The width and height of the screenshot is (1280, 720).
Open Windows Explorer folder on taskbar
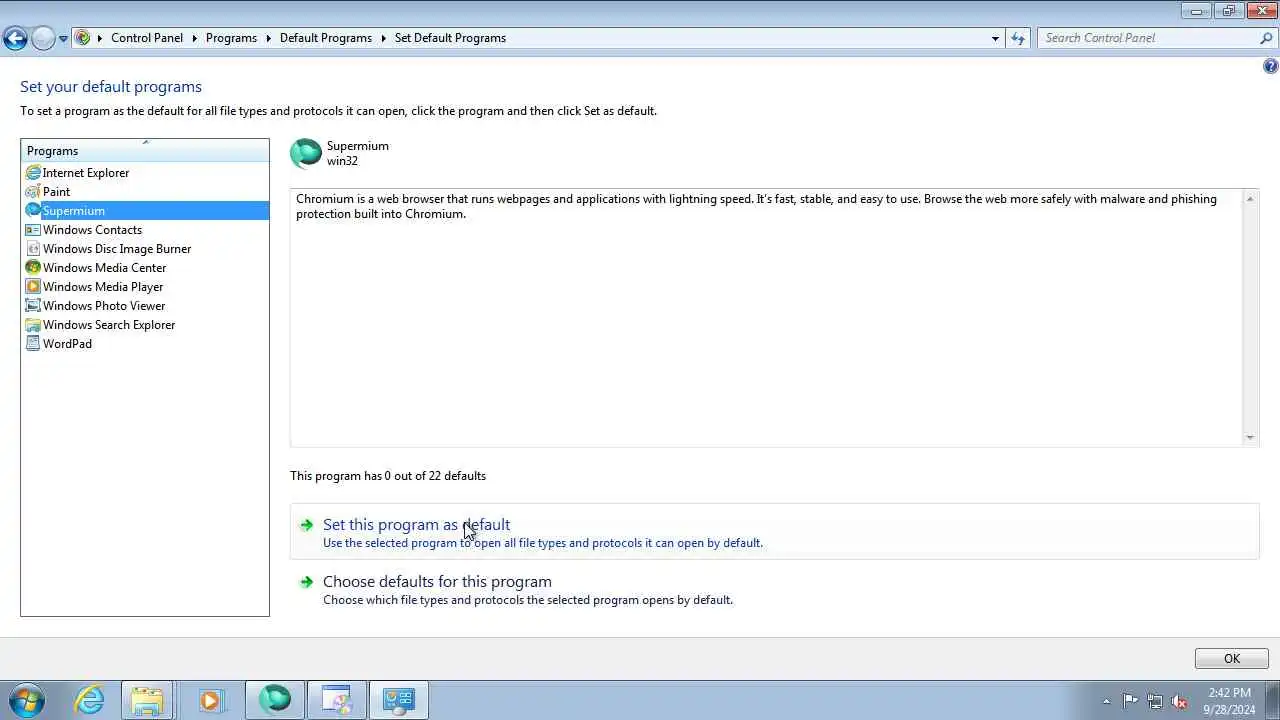(147, 700)
